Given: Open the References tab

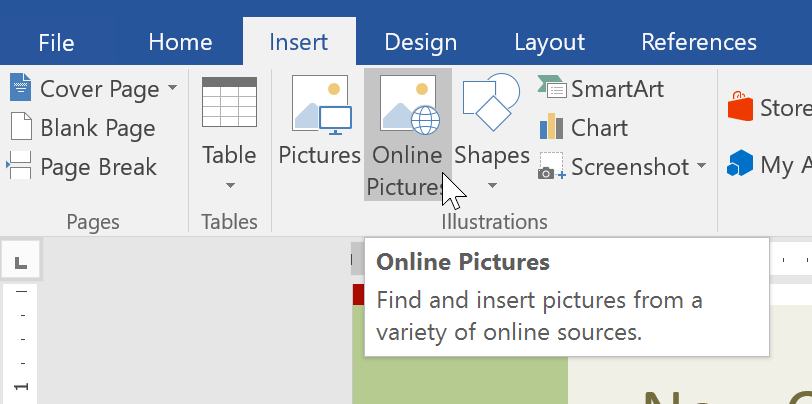Looking at the screenshot, I should (699, 42).
